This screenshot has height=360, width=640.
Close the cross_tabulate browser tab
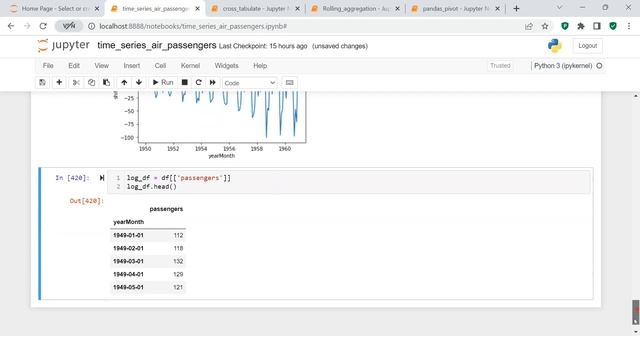pyautogui.click(x=297, y=9)
